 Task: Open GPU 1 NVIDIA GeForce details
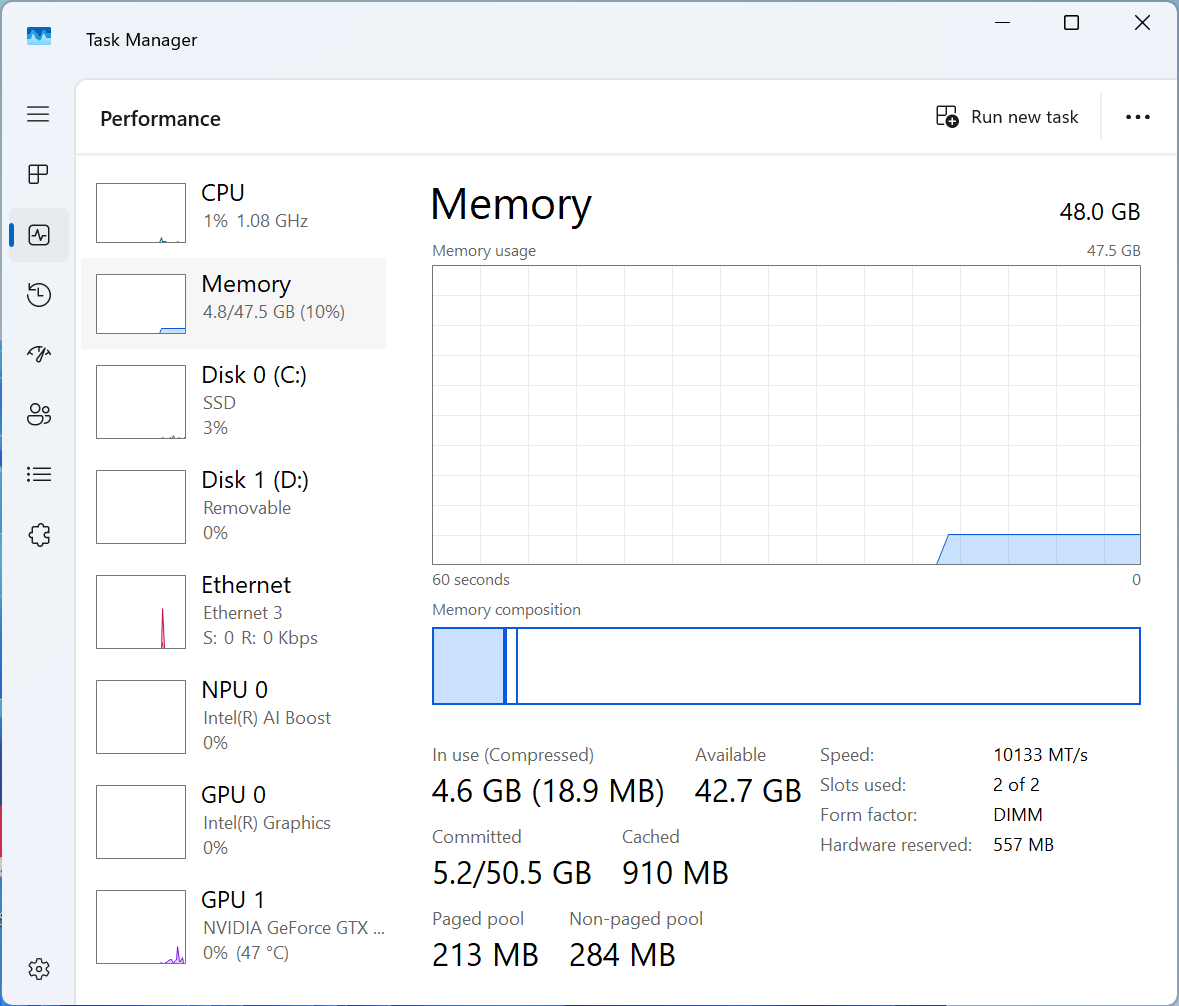pyautogui.click(x=230, y=925)
